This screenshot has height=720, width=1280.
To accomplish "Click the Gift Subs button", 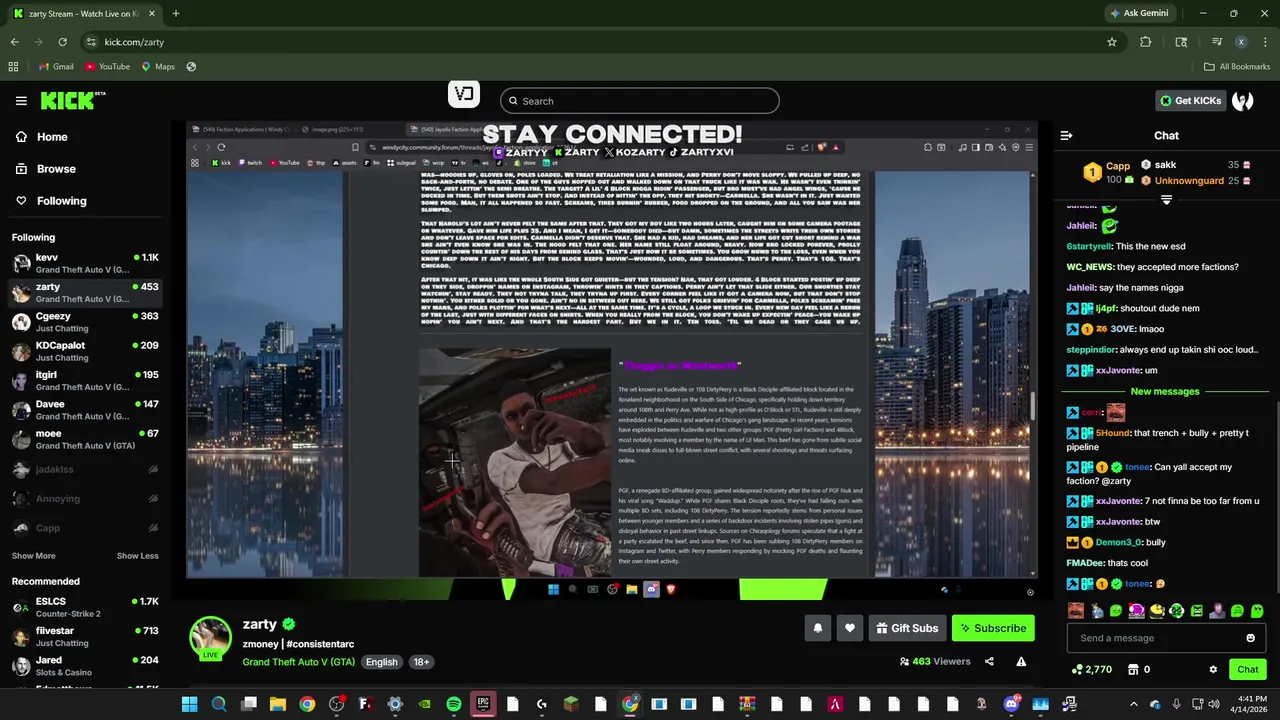I will (x=907, y=628).
